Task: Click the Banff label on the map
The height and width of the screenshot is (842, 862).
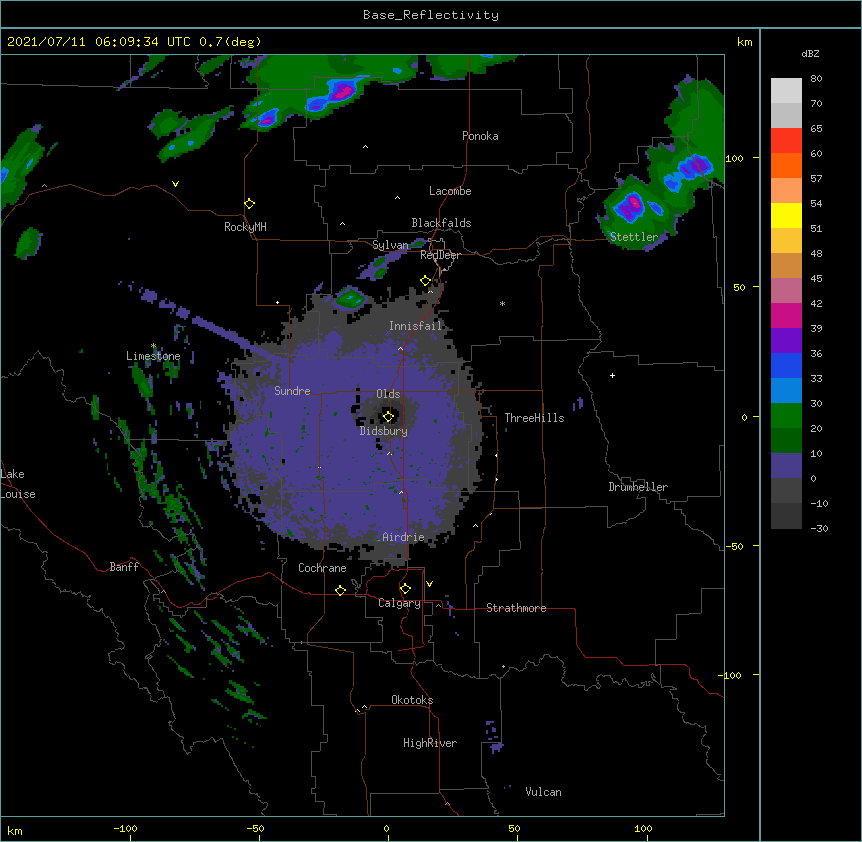Action: [x=124, y=567]
